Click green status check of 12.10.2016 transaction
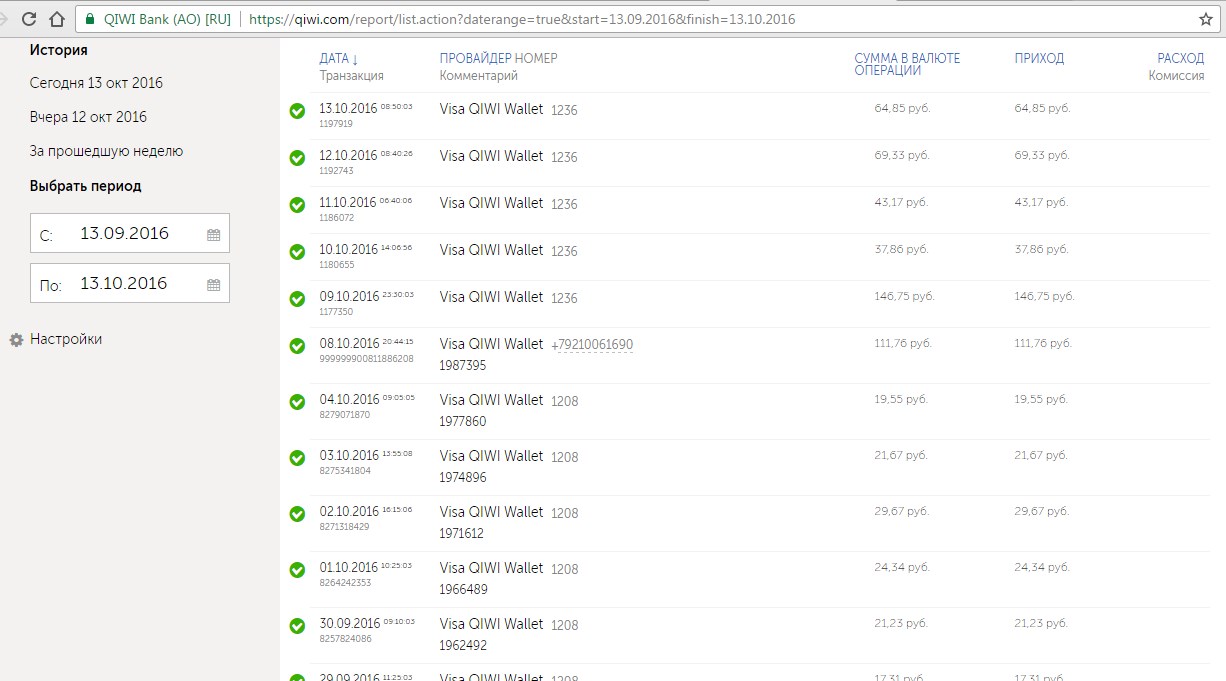The height and width of the screenshot is (681, 1226). [297, 158]
